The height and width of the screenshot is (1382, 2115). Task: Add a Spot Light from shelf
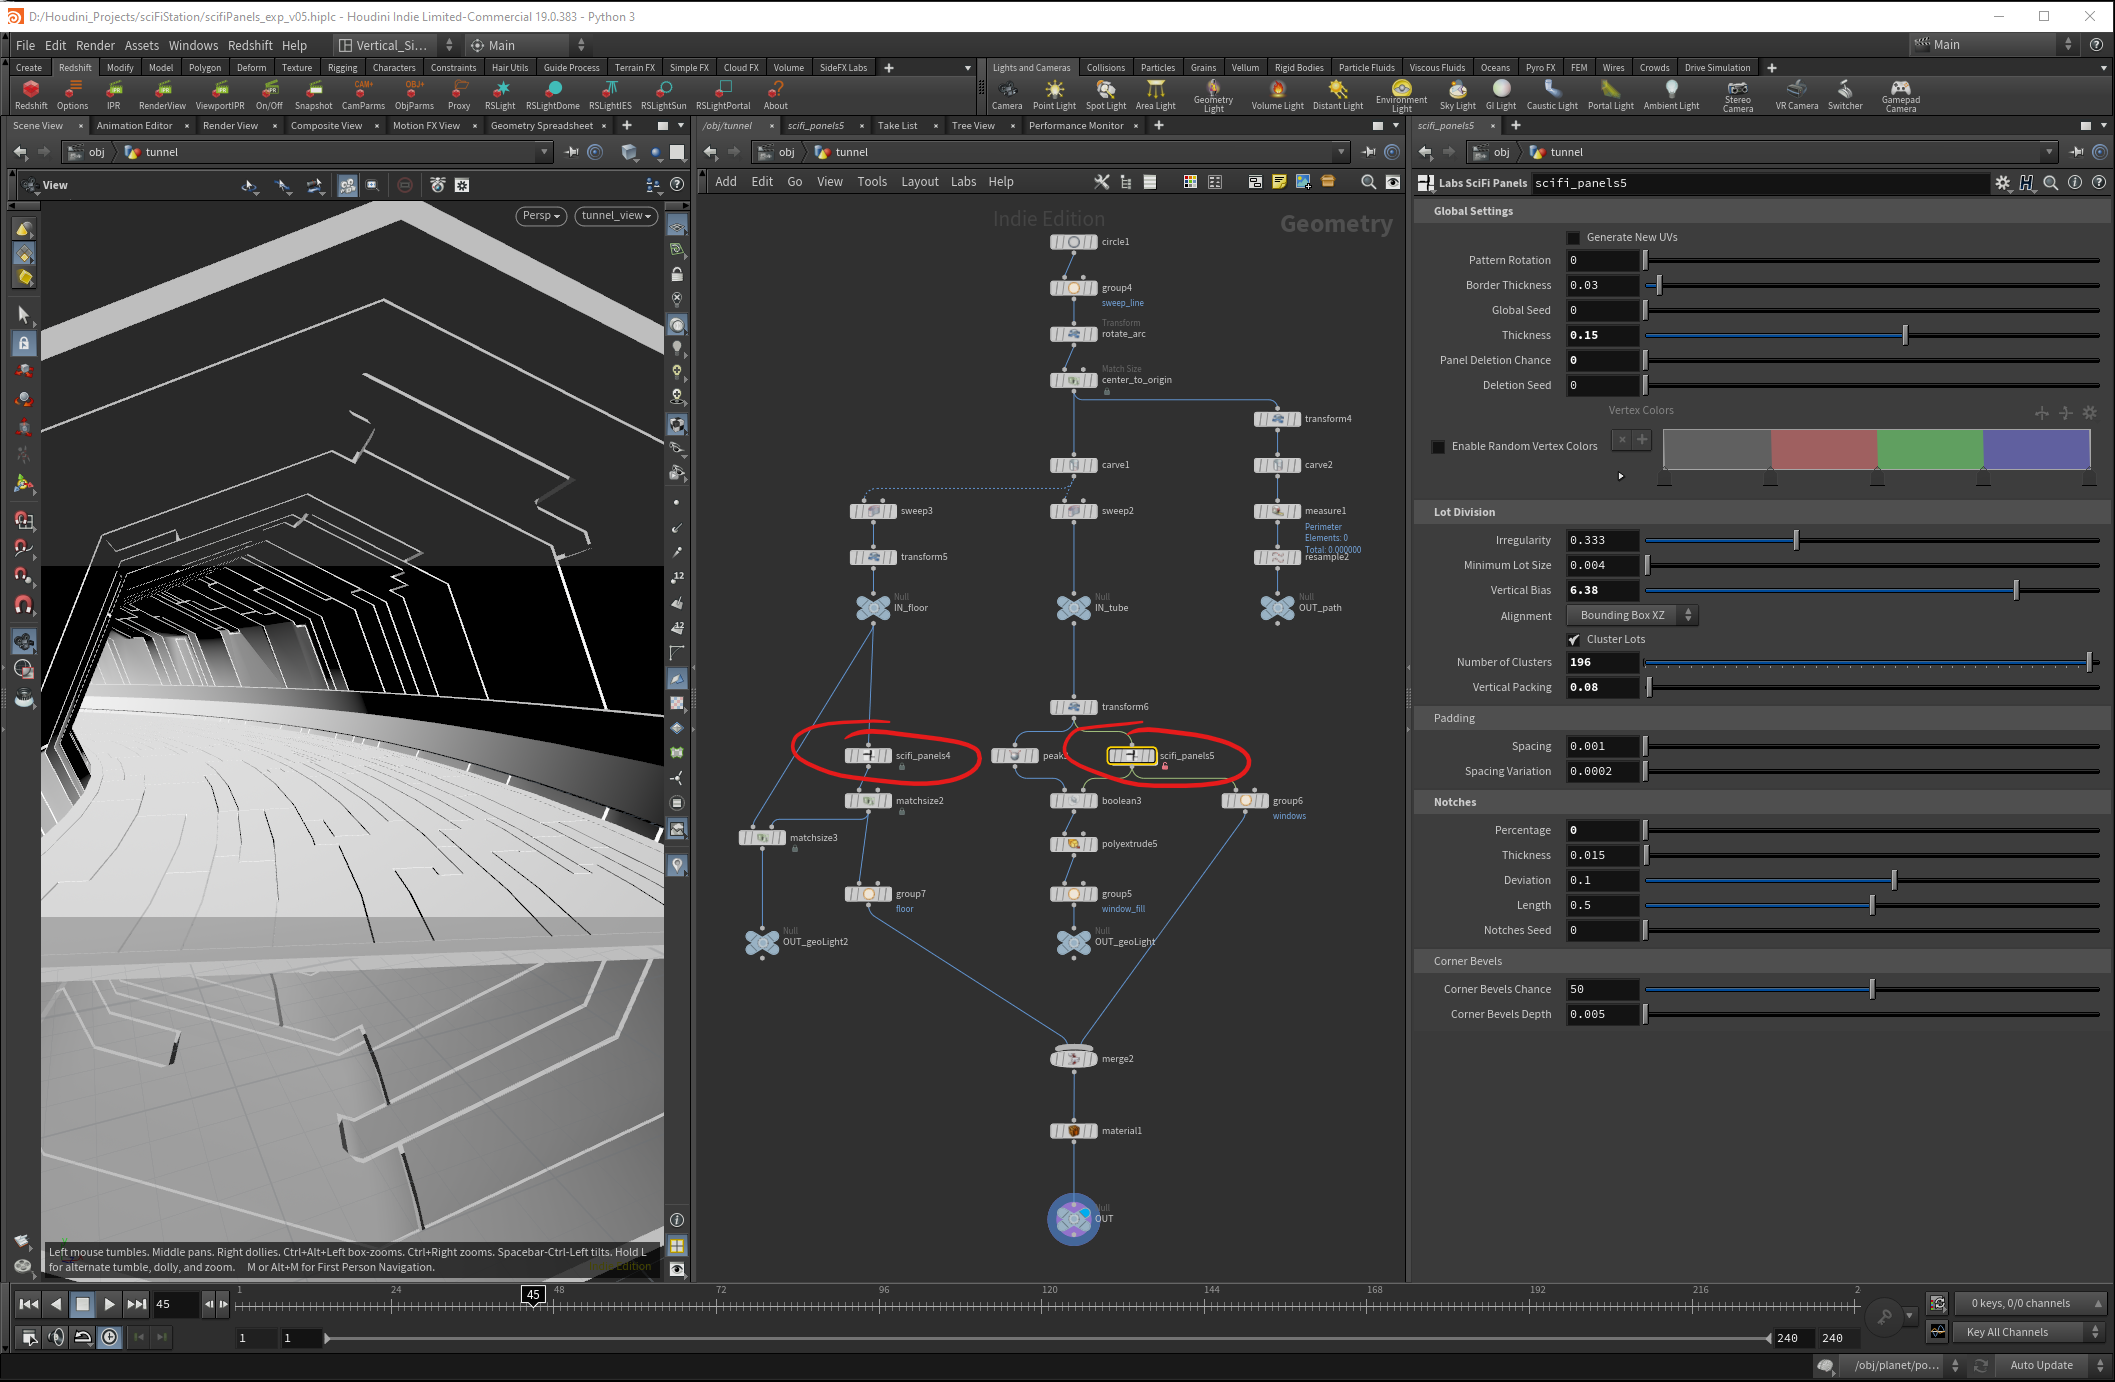(x=1105, y=94)
